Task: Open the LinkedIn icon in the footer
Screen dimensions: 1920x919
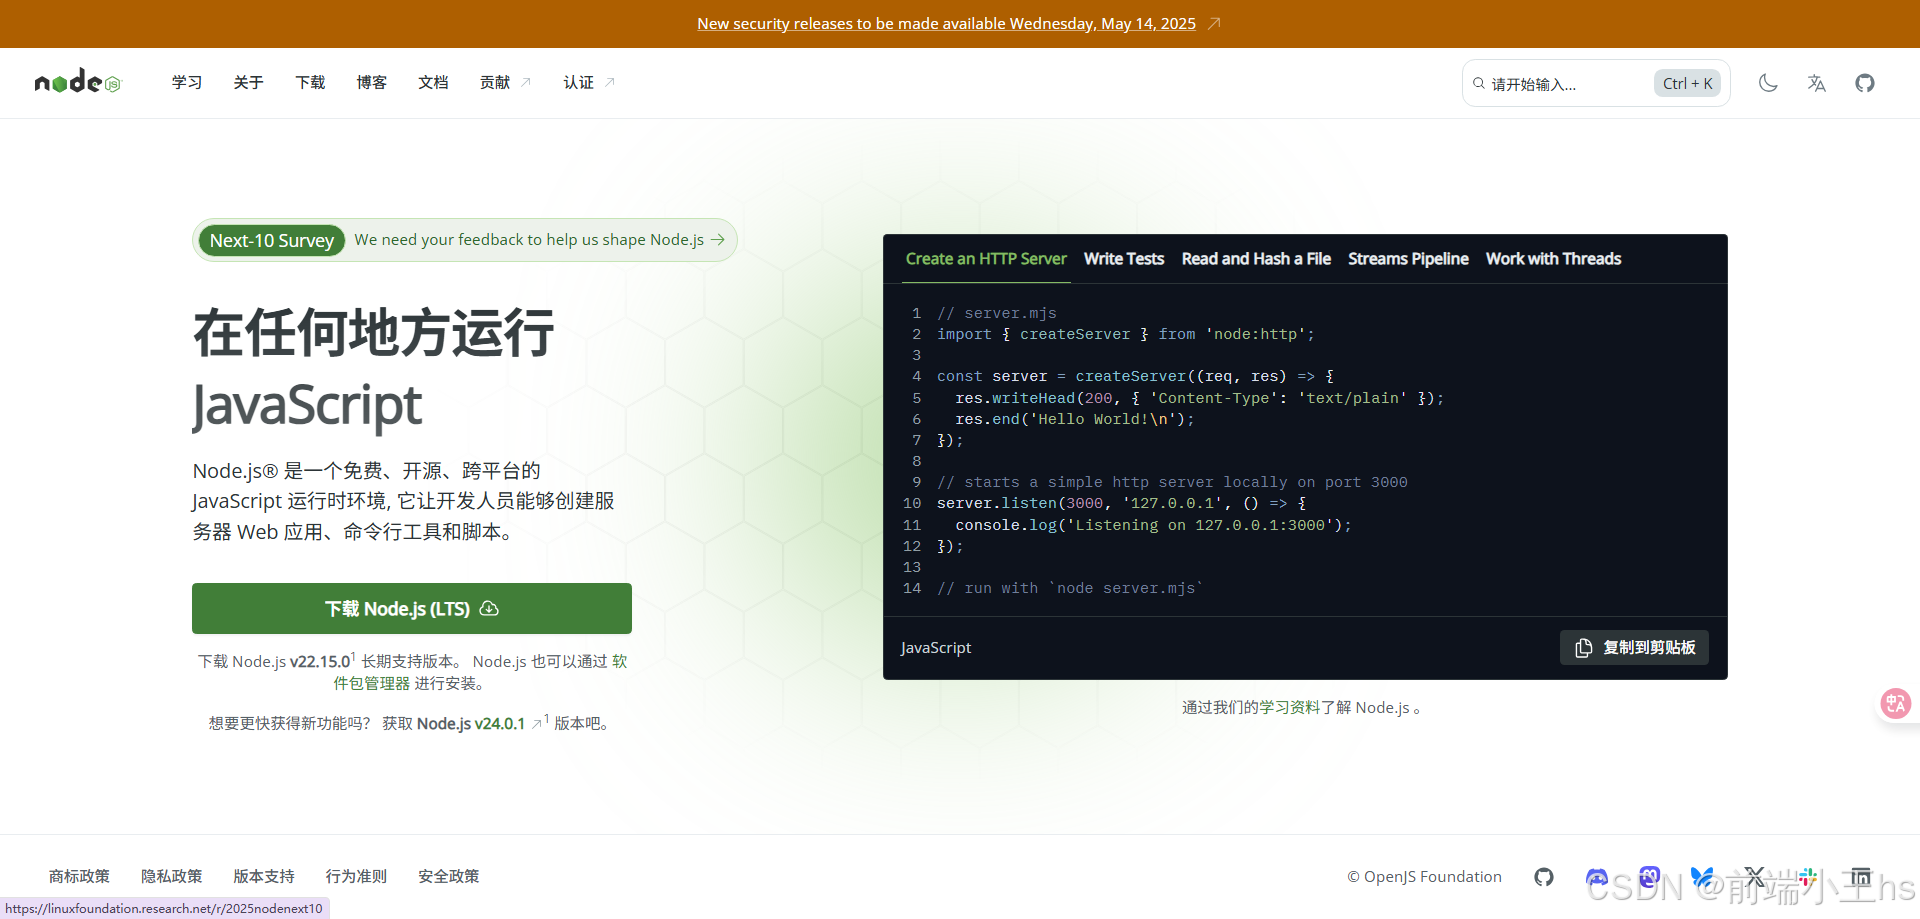Action: coord(1861,877)
